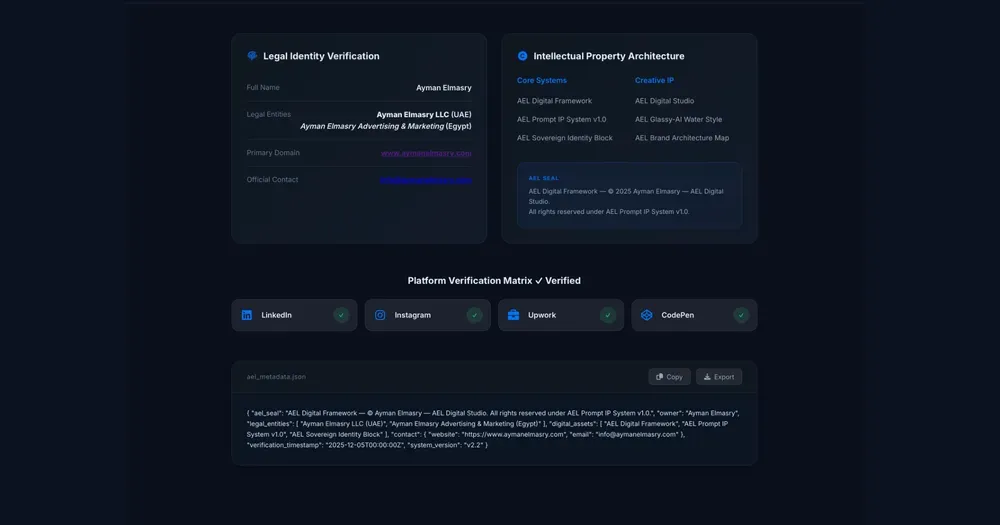Viewport: 1000px width, 525px height.
Task: Open the LinkedIn platform card
Action: click(x=294, y=315)
